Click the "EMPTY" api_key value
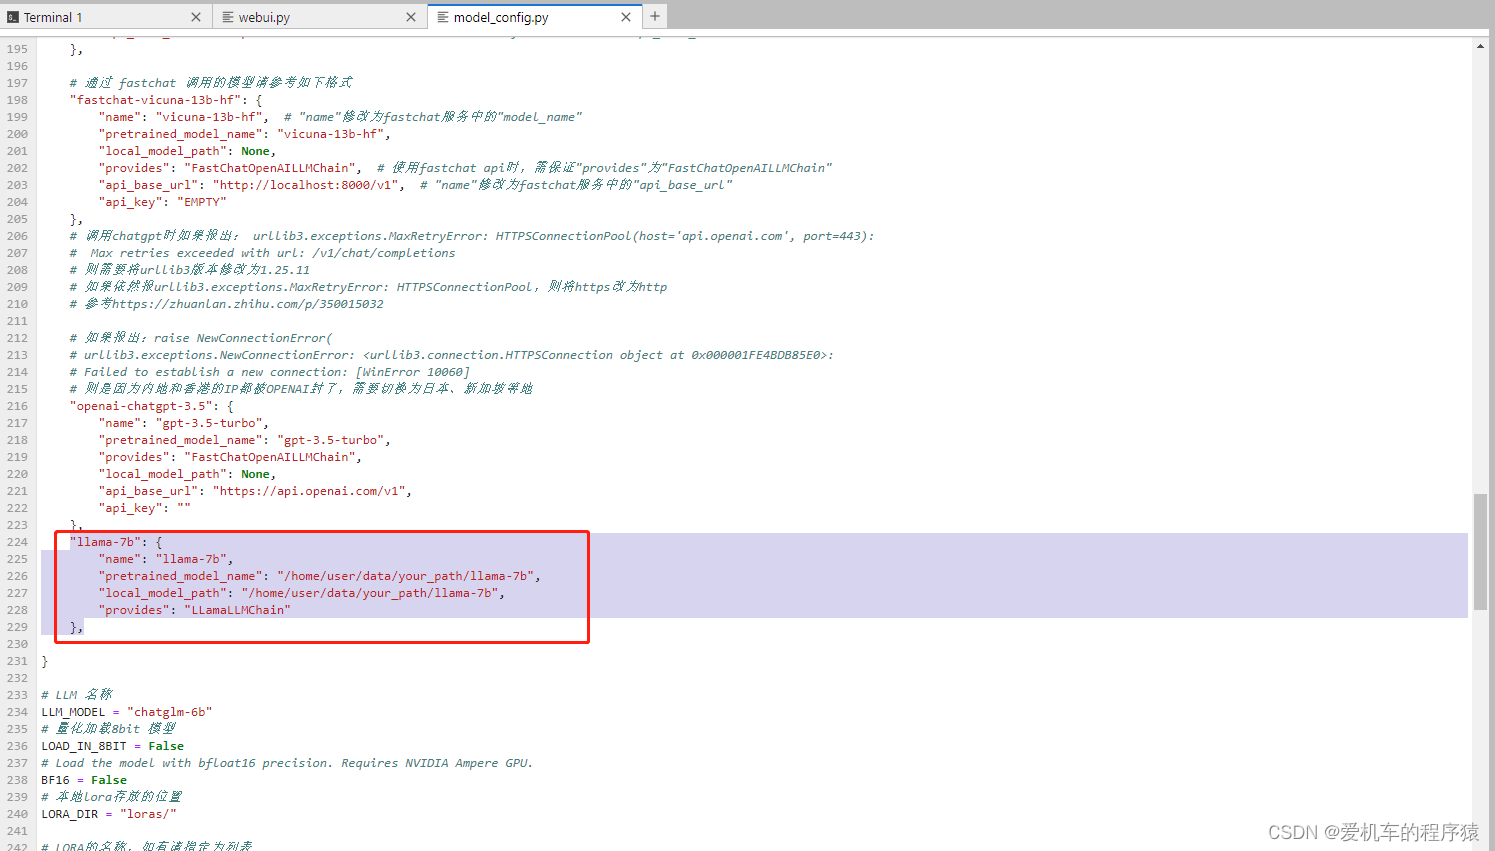Viewport: 1495px width, 851px height. click(202, 202)
